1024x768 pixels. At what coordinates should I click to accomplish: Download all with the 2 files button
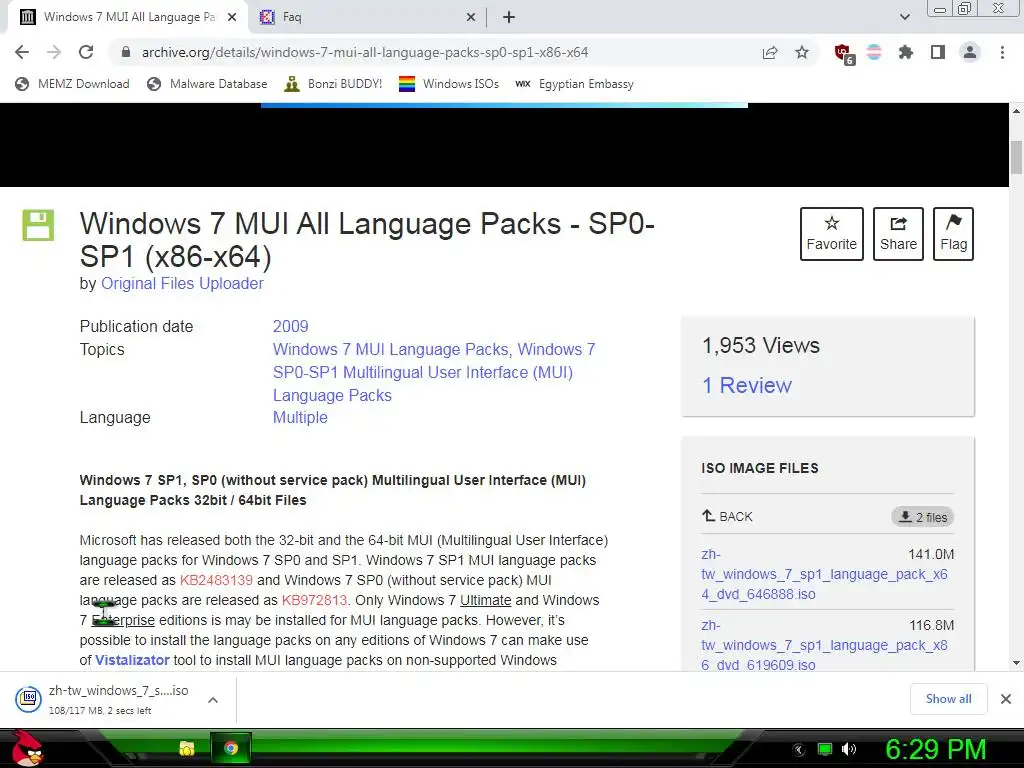923,517
